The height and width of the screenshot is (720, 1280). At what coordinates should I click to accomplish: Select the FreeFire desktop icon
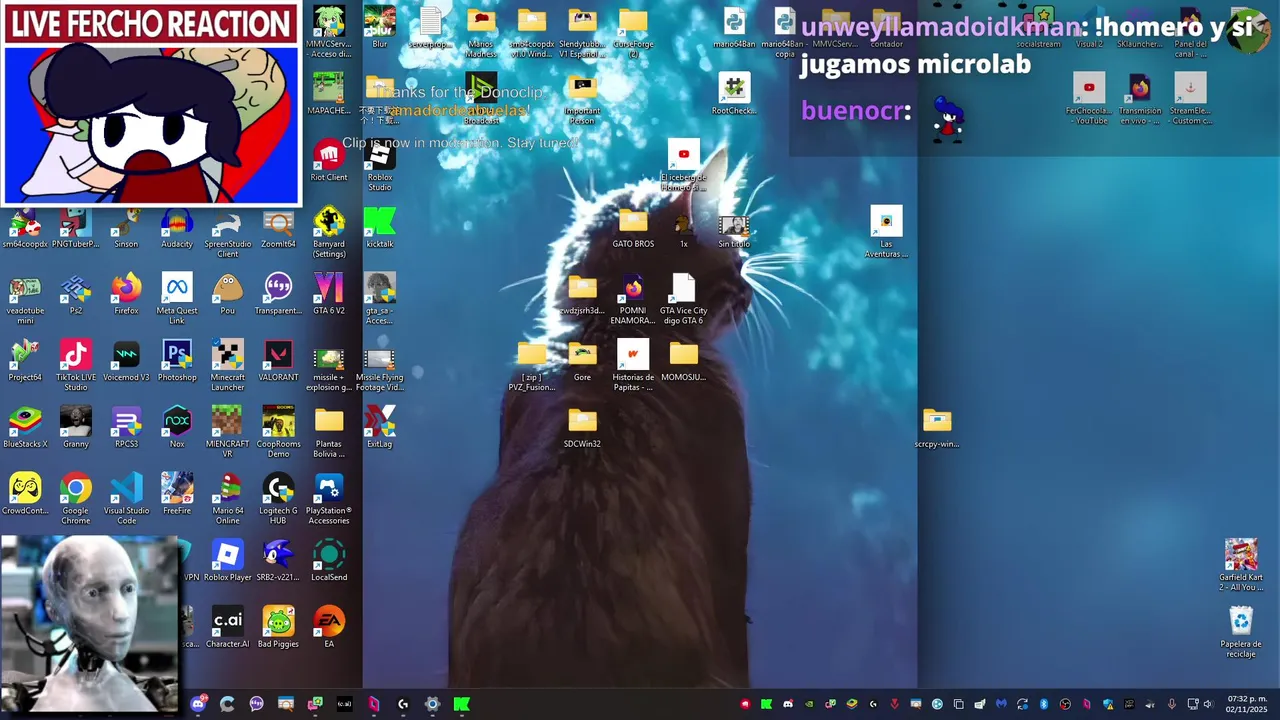(x=177, y=495)
